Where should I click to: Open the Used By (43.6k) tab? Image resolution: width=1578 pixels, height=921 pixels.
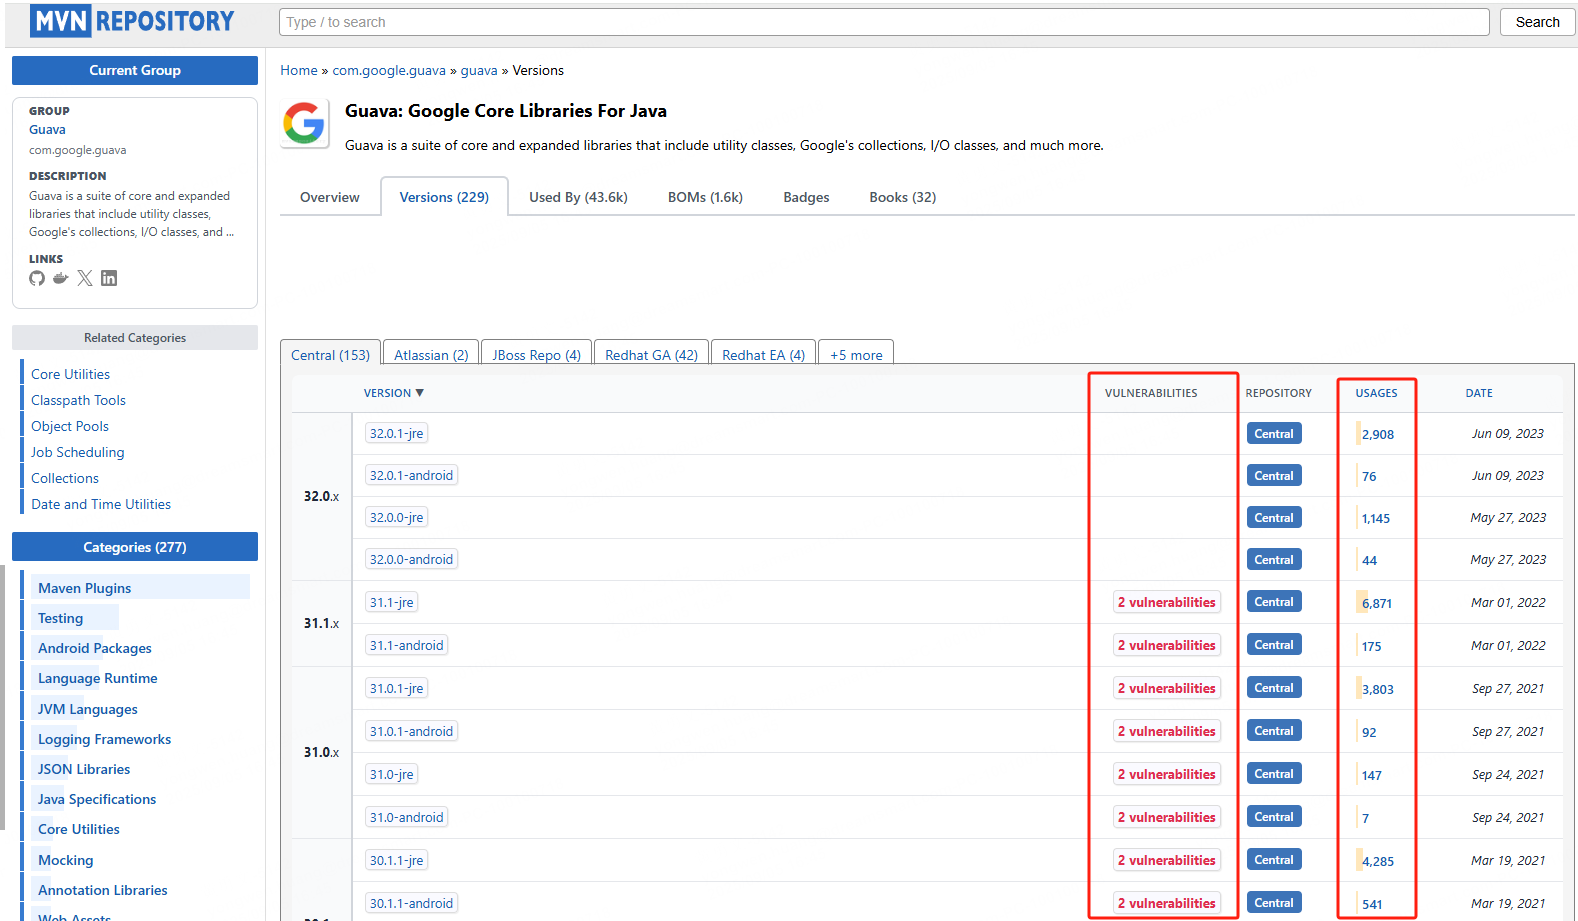(x=578, y=197)
